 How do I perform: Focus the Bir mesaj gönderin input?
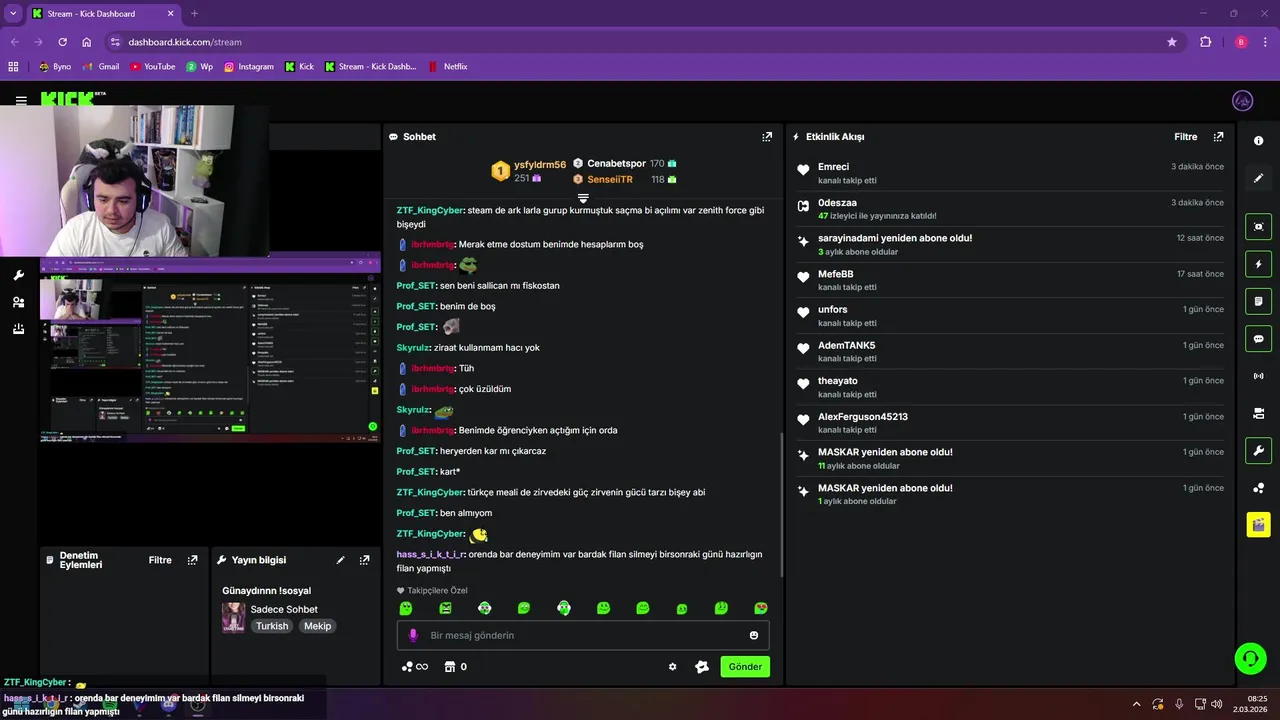(583, 635)
